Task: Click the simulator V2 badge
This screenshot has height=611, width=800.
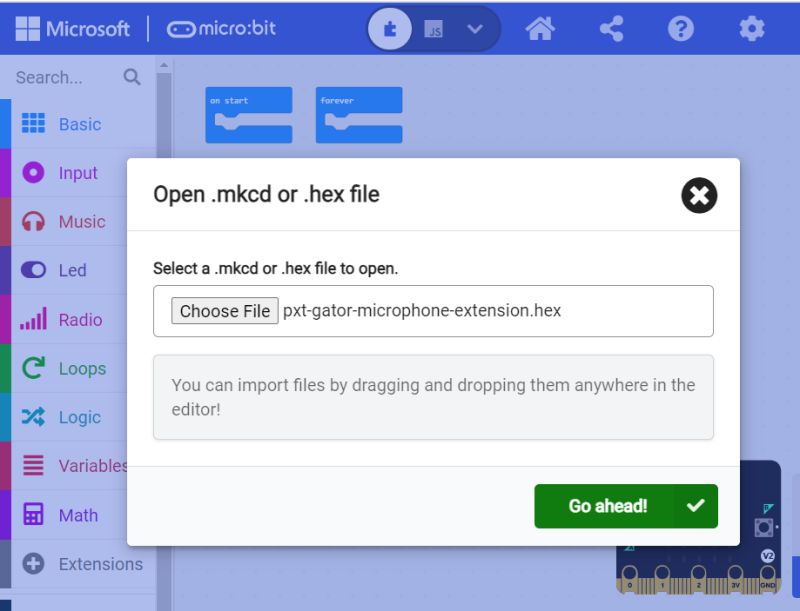Action: pyautogui.click(x=767, y=555)
